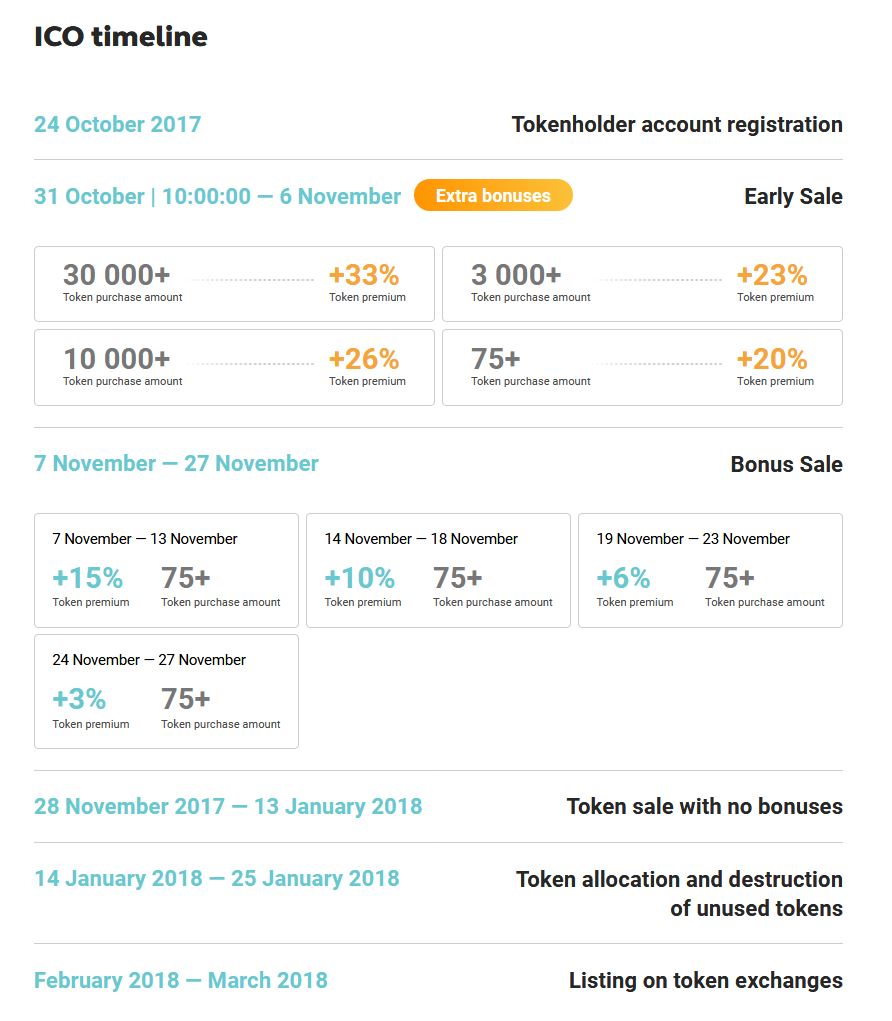Viewport: 892px width, 1021px height.
Task: Open the 14 November – 18 November bonus card
Action: [438, 570]
